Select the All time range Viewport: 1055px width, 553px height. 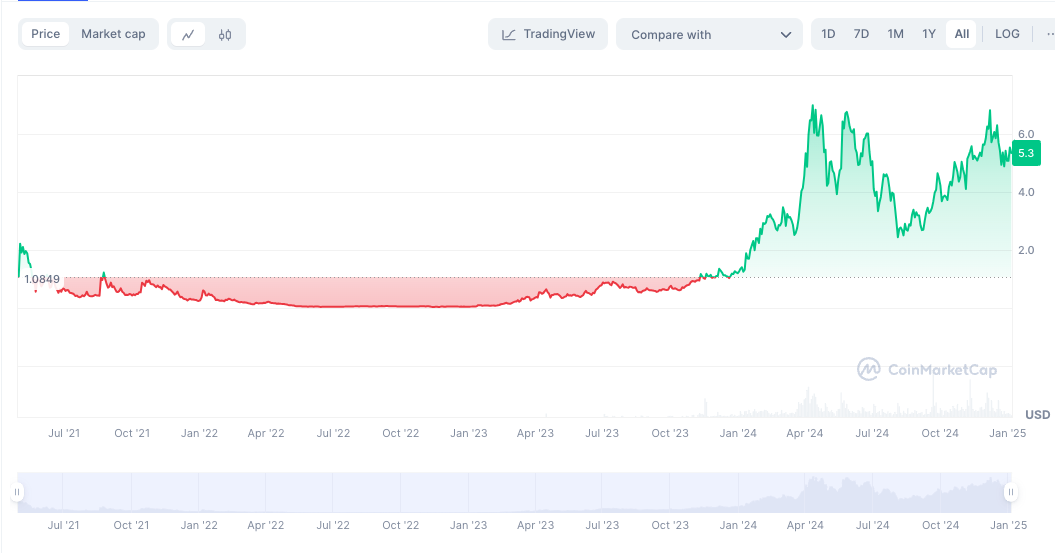[x=962, y=34]
